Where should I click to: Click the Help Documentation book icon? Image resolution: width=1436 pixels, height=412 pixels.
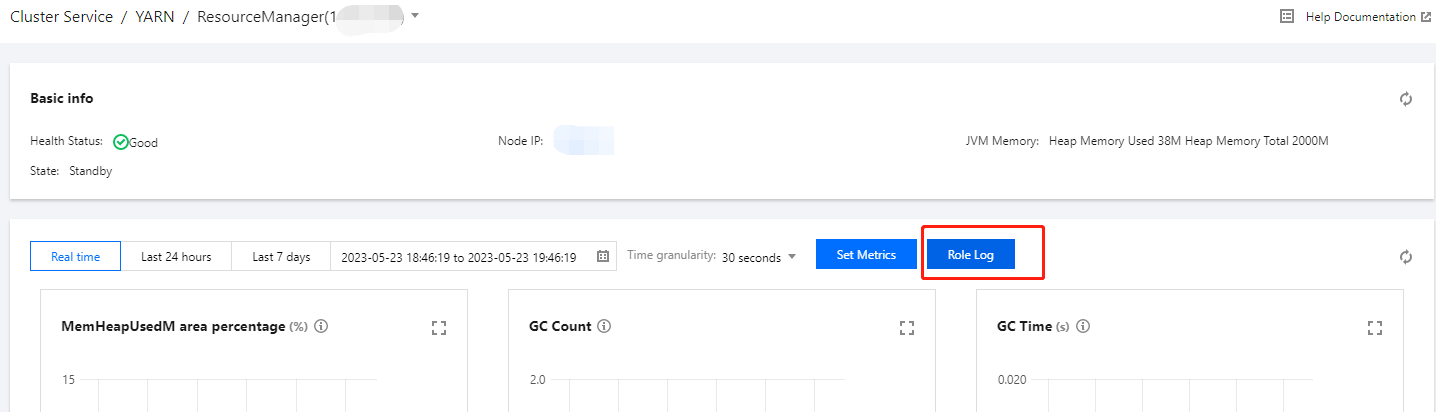[1288, 17]
